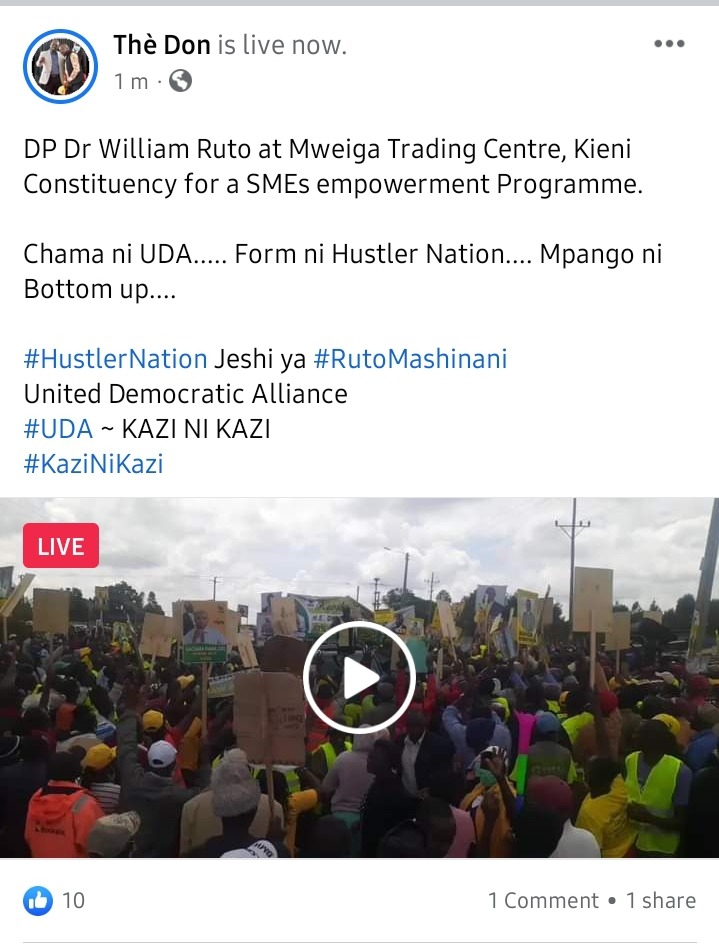Open the #RutoMashinani hashtag
The width and height of the screenshot is (719, 952).
410,359
